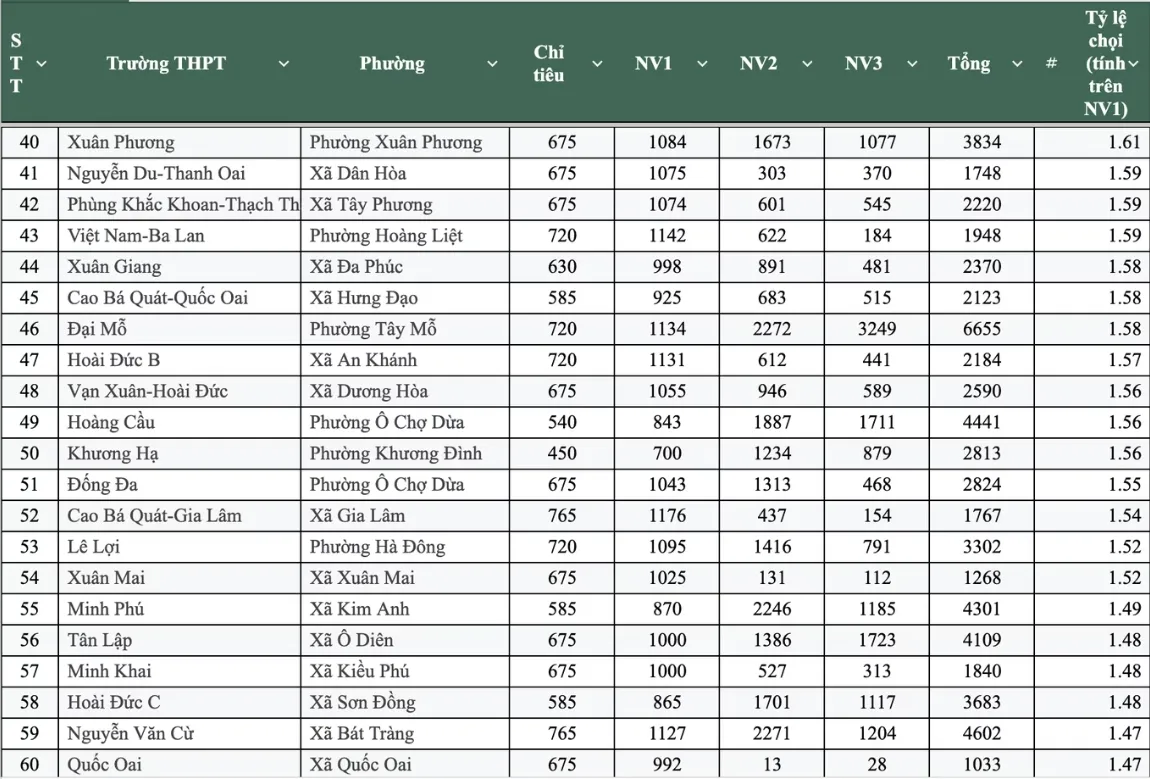The width and height of the screenshot is (1150, 779).
Task: Open the STT column dropdown arrow
Action: click(42, 64)
